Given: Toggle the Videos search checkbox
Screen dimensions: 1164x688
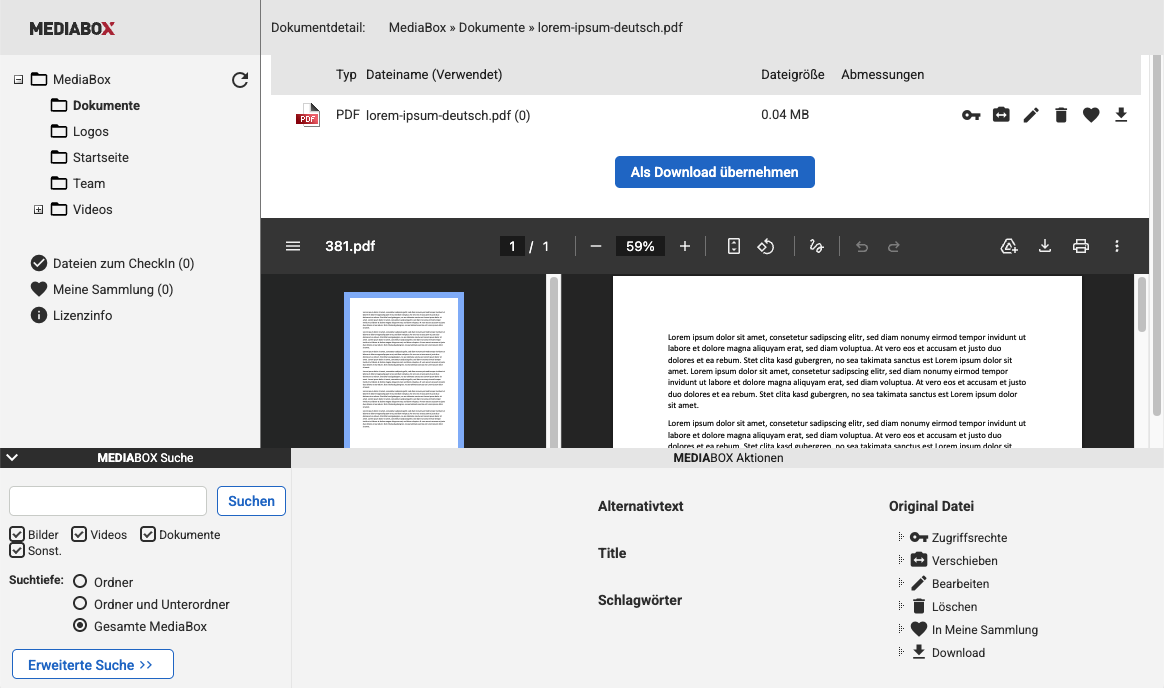Looking at the screenshot, I should (x=79, y=534).
